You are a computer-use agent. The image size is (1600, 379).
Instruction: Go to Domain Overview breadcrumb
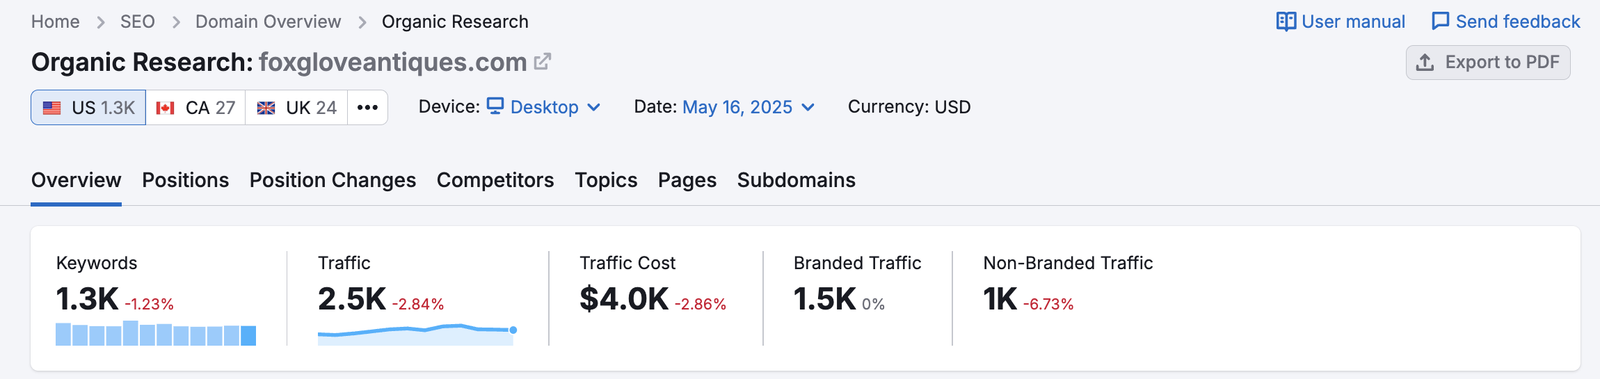point(268,22)
